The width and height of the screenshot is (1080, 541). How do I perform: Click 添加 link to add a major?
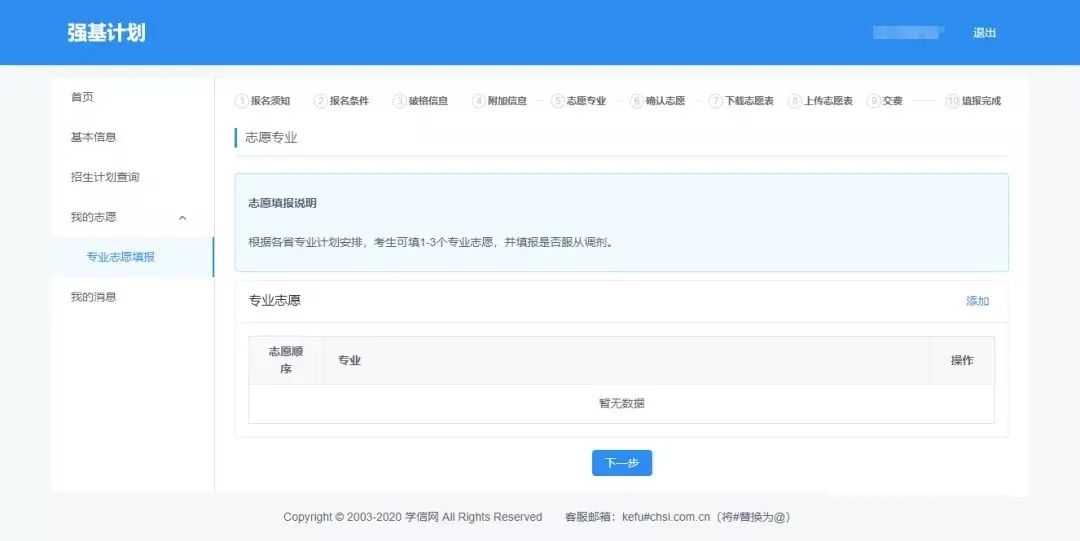tap(977, 301)
